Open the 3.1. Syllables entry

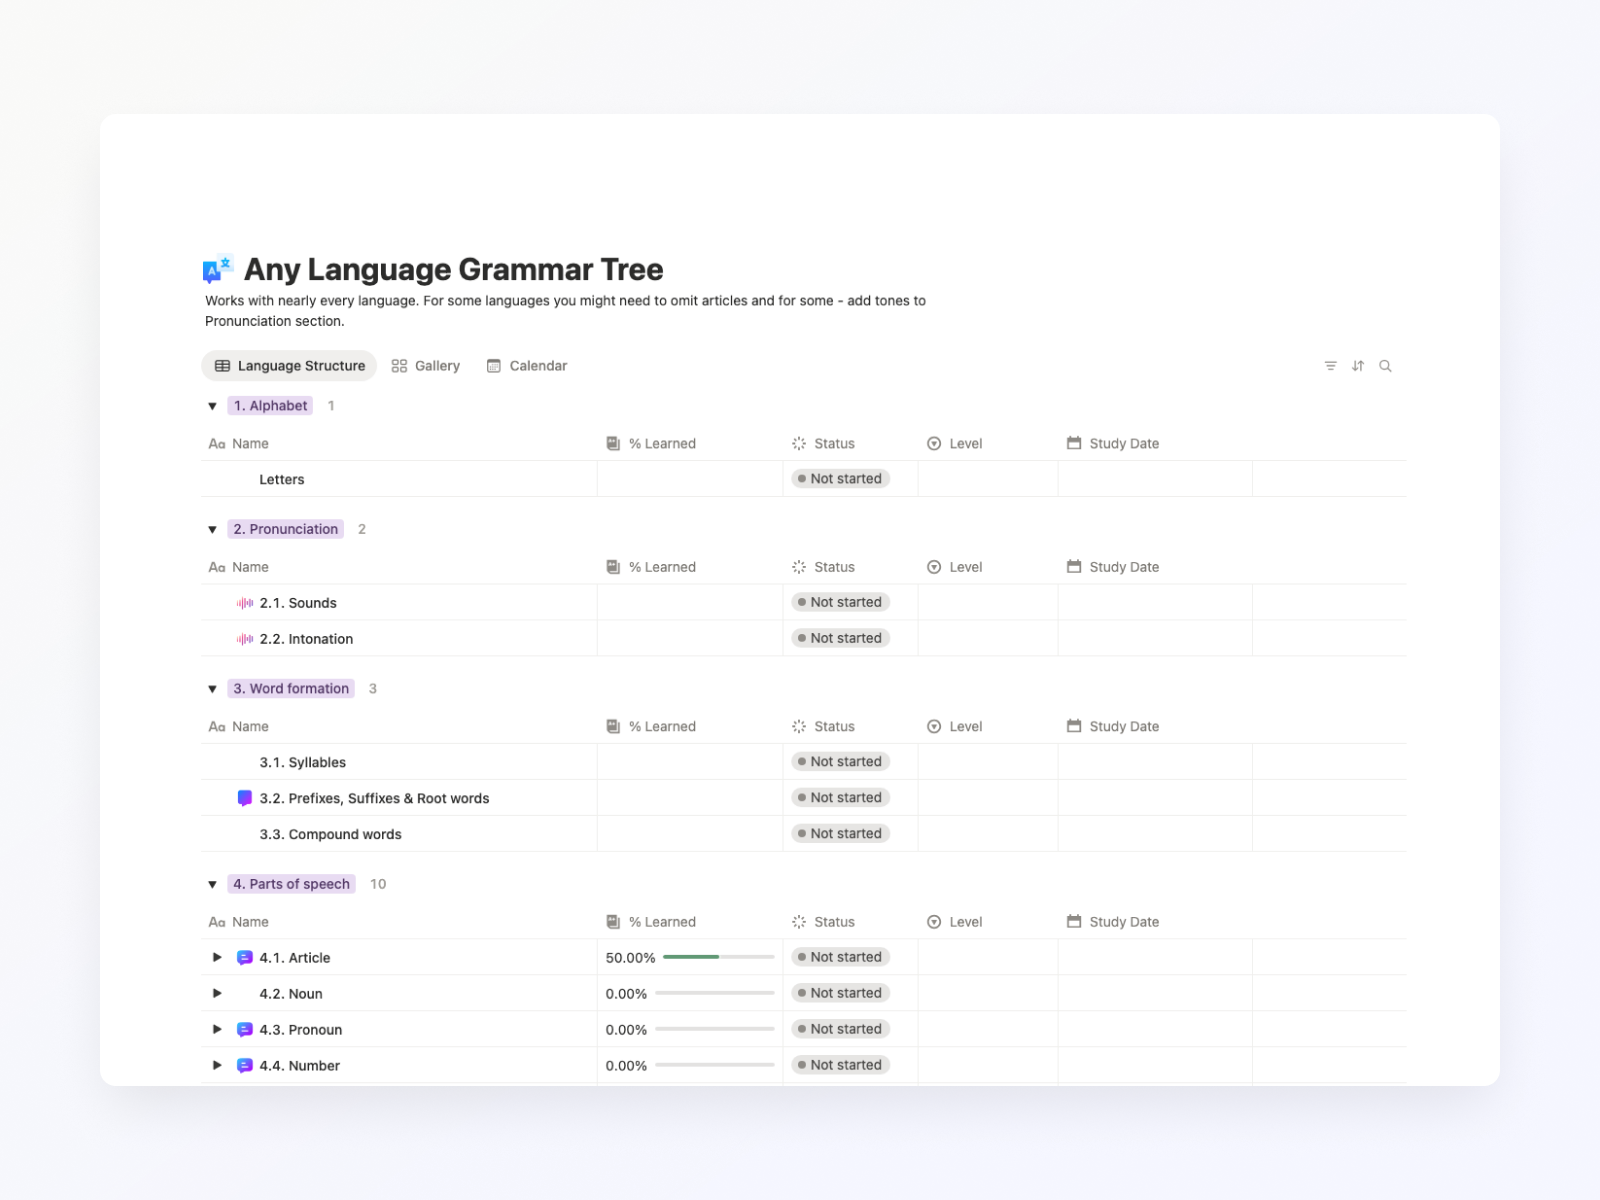click(x=303, y=762)
